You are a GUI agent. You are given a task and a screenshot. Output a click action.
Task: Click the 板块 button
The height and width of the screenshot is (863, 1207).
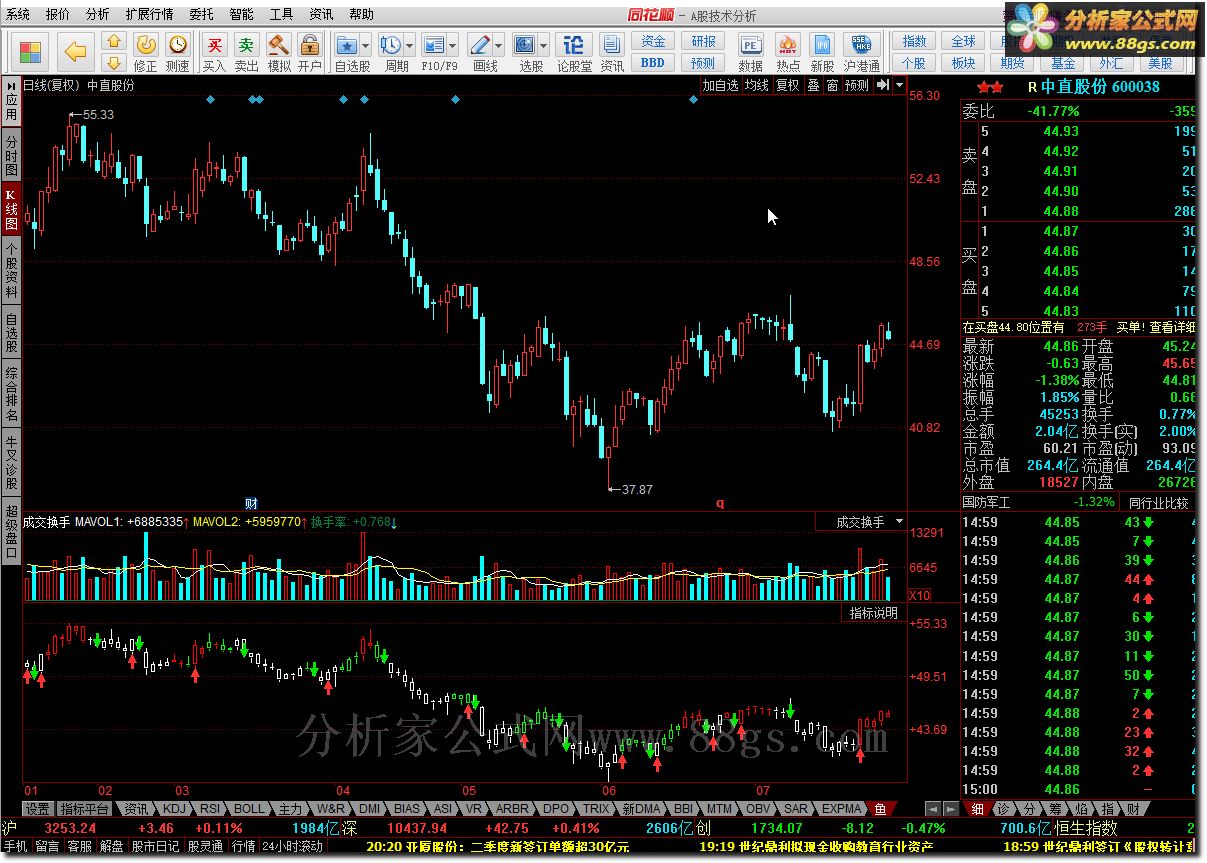963,63
